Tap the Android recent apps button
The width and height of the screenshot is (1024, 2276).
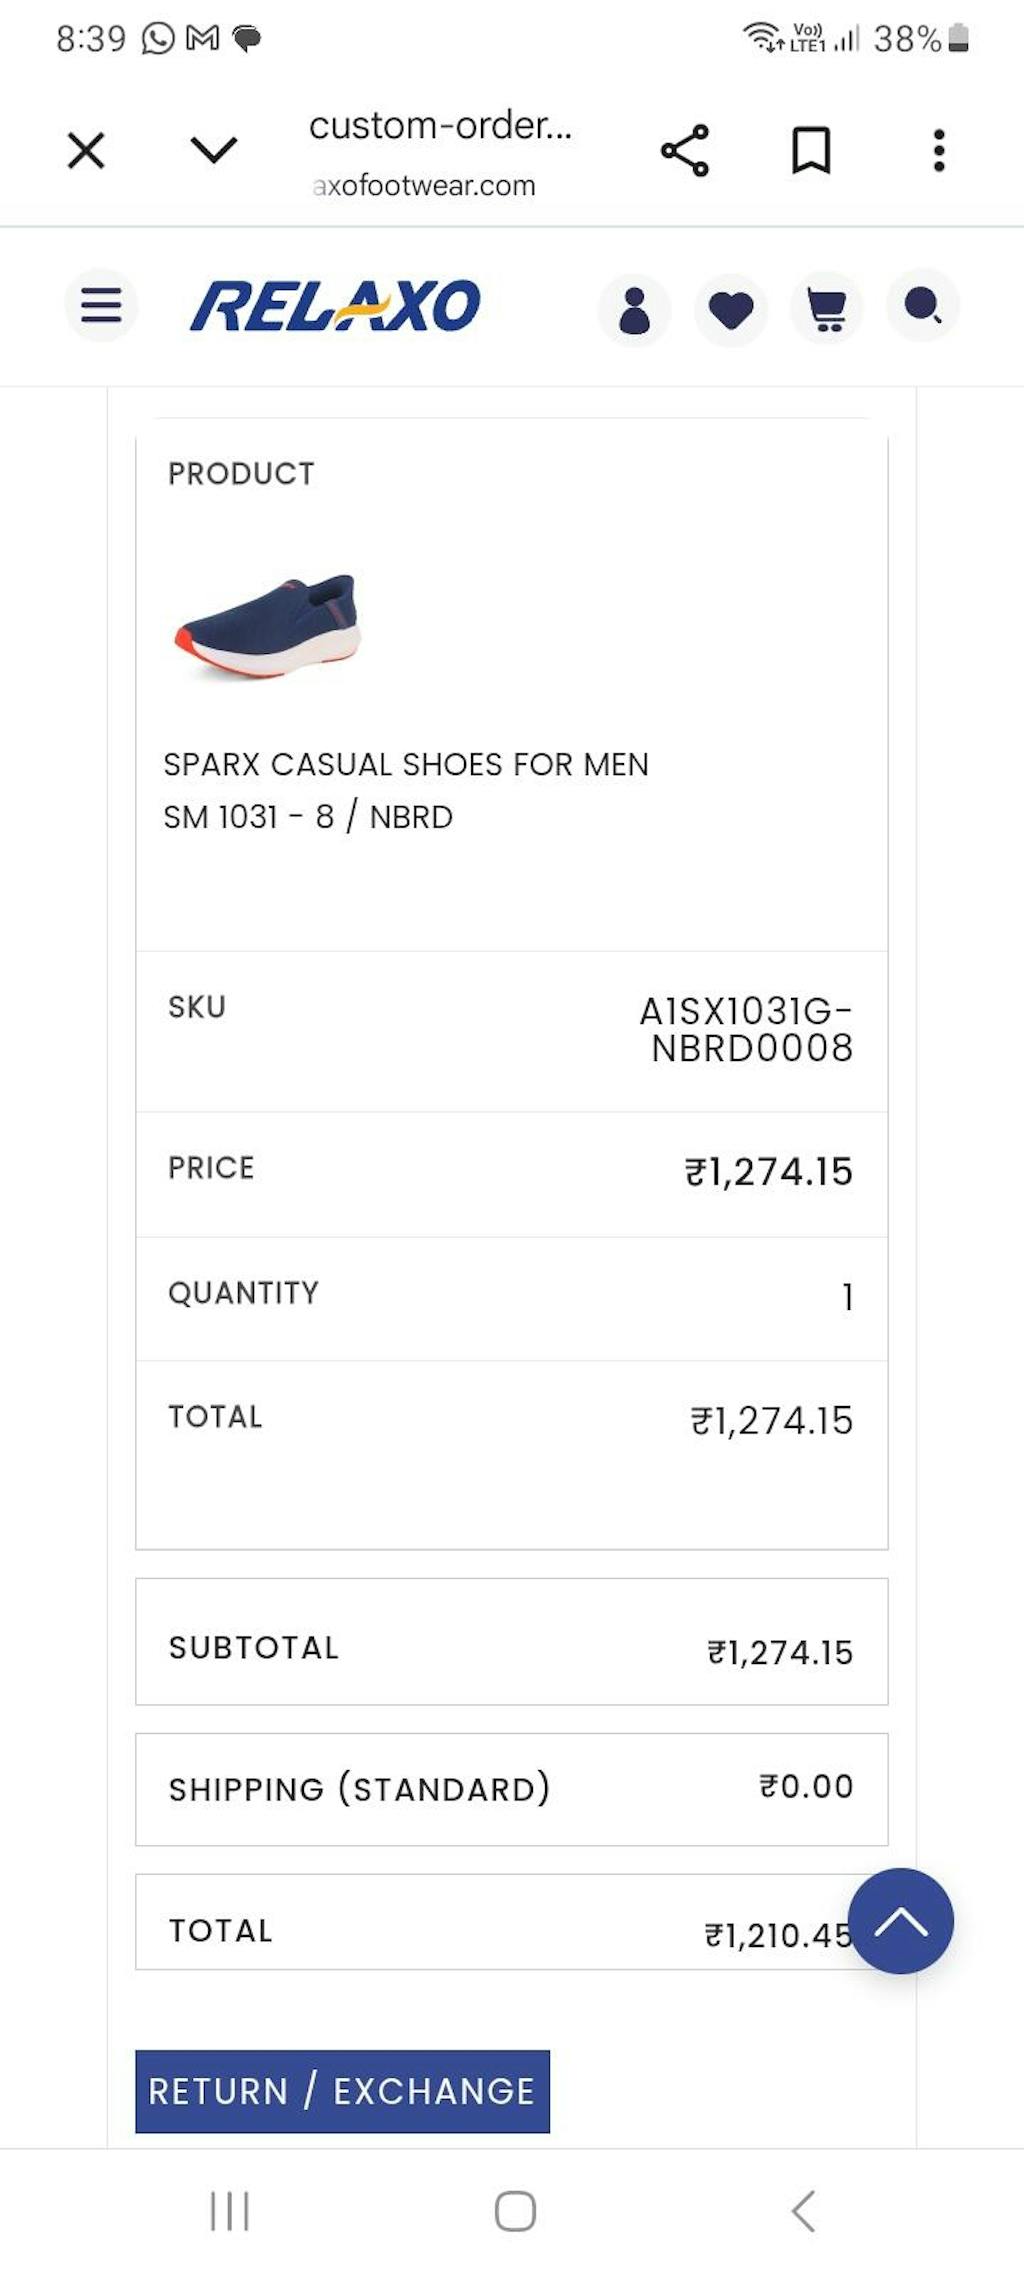229,2211
